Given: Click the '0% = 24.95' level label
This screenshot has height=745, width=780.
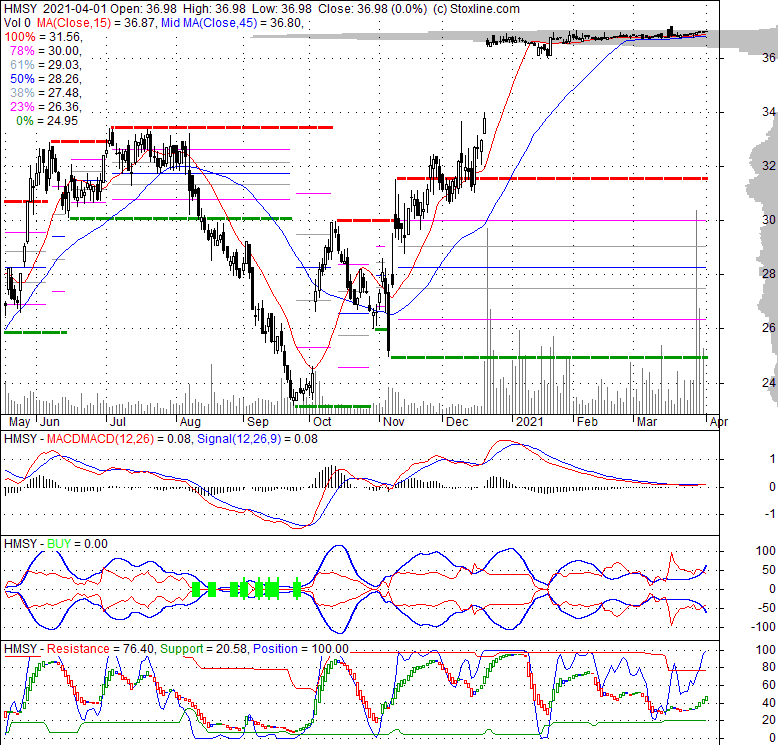Looking at the screenshot, I should coord(47,121).
